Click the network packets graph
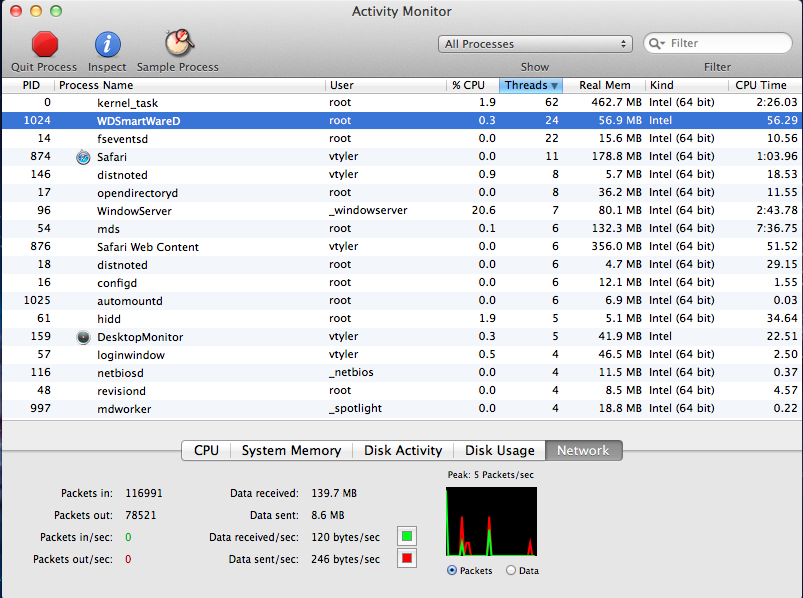The image size is (803, 598). pos(492,521)
